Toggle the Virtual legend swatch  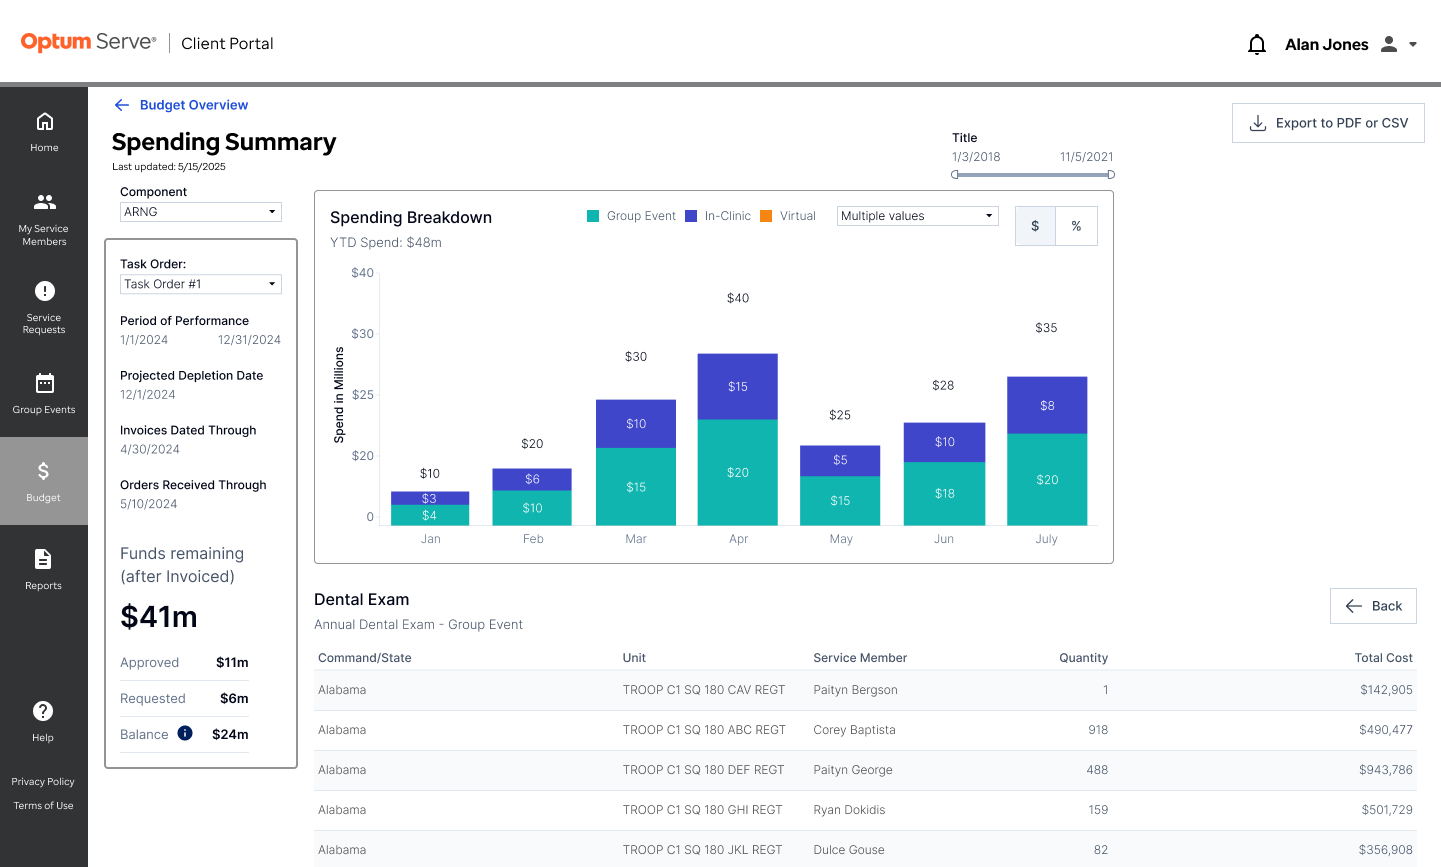pyautogui.click(x=766, y=216)
